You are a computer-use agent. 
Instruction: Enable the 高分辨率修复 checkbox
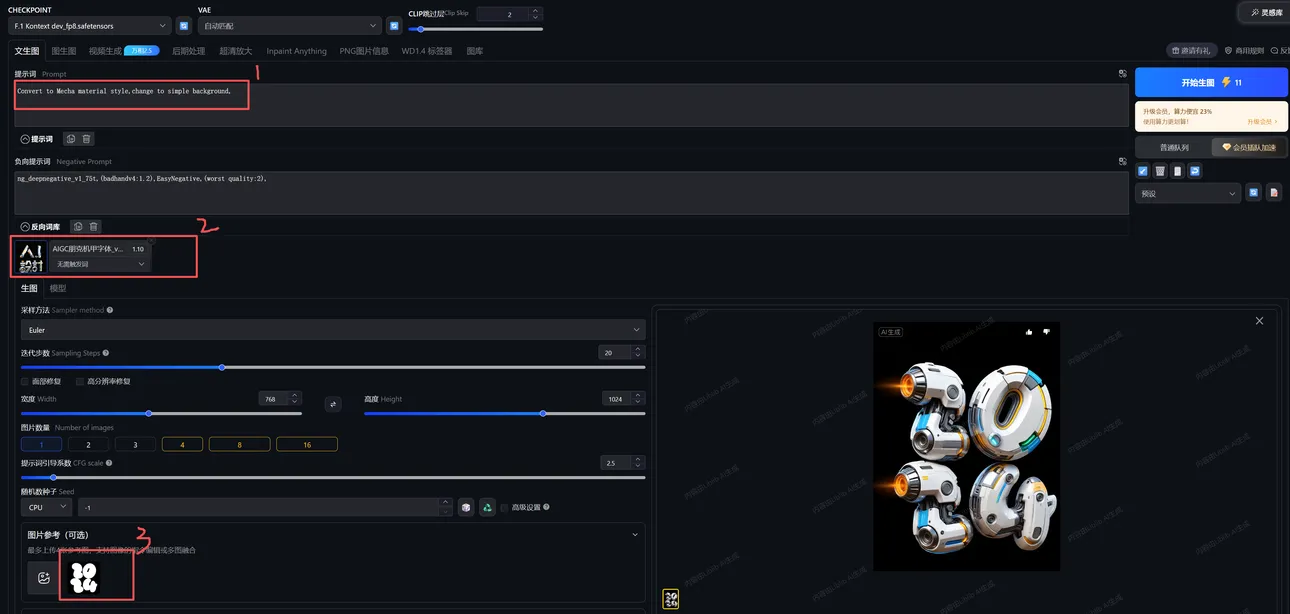tap(81, 381)
